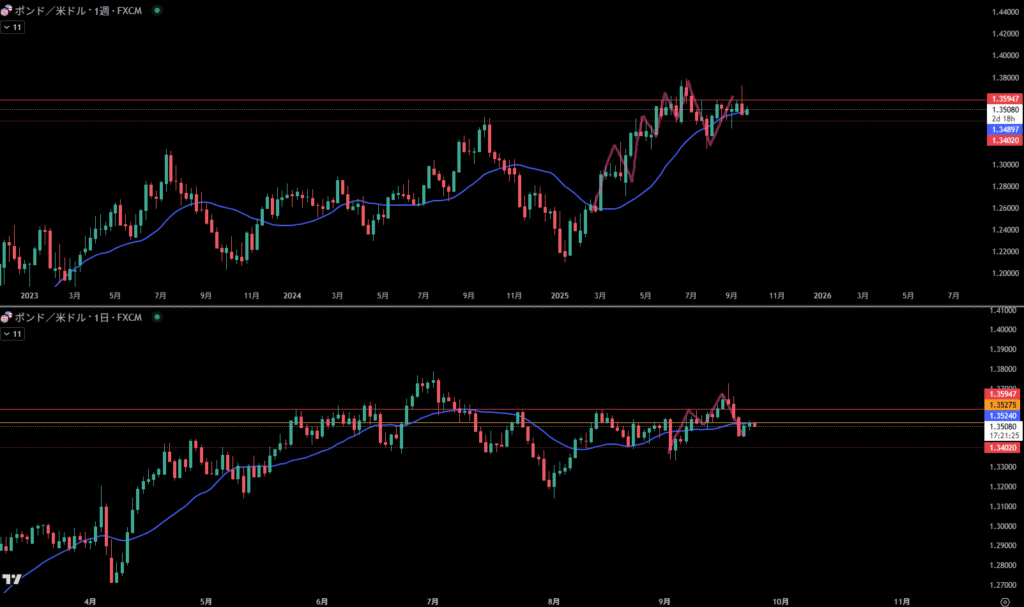Viewport: 1024px width, 607px height.
Task: Click the green market status dot on daily chart
Action: pos(155,317)
